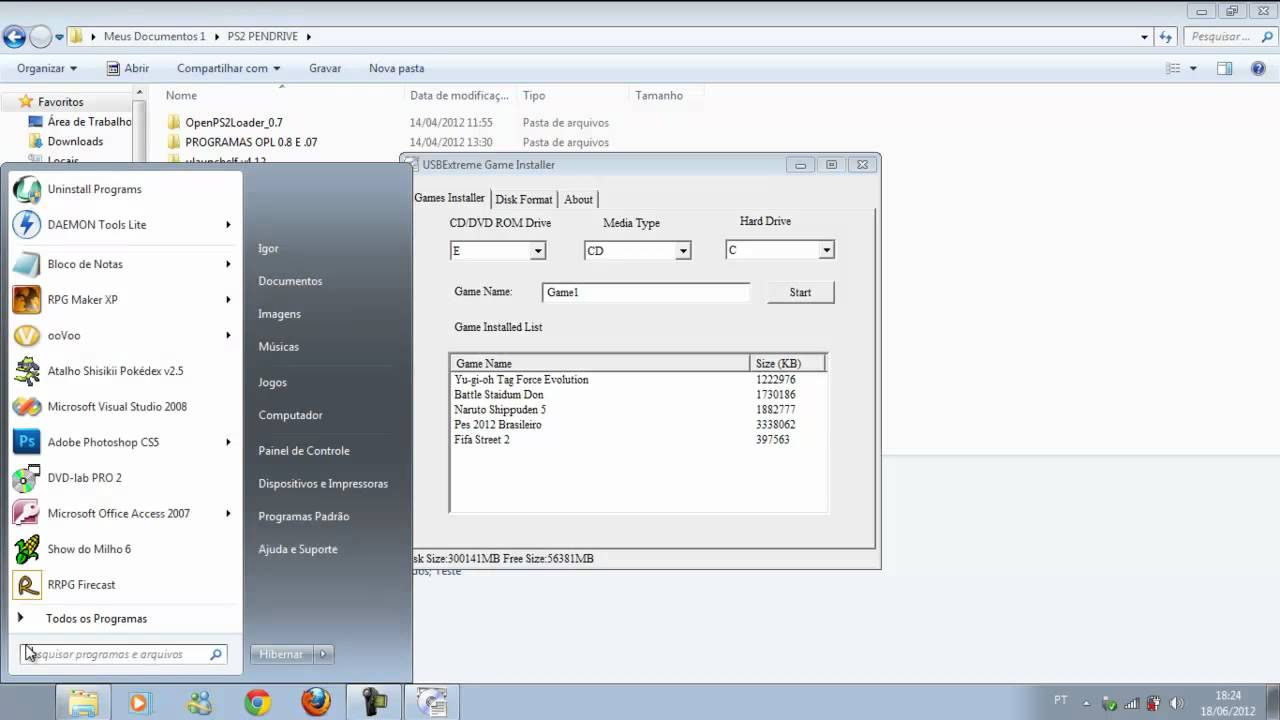This screenshot has width=1280, height=720.
Task: Click Abrir in Explorer toolbar
Action: [x=127, y=68]
